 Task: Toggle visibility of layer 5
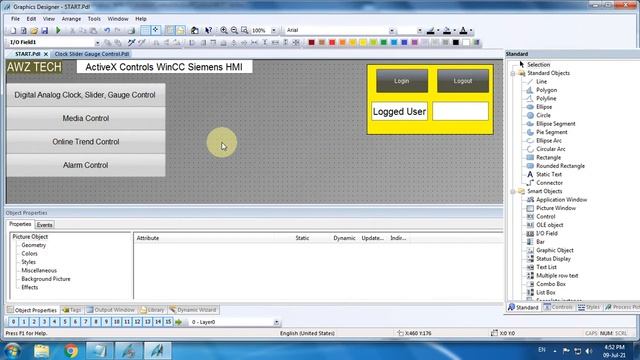click(x=65, y=322)
